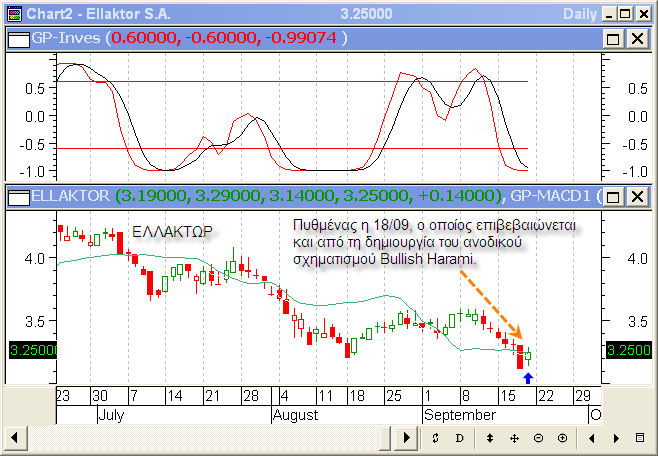This screenshot has height=456, width=658.
Task: Close the GP-Inves indicator panel
Action: click(x=635, y=38)
